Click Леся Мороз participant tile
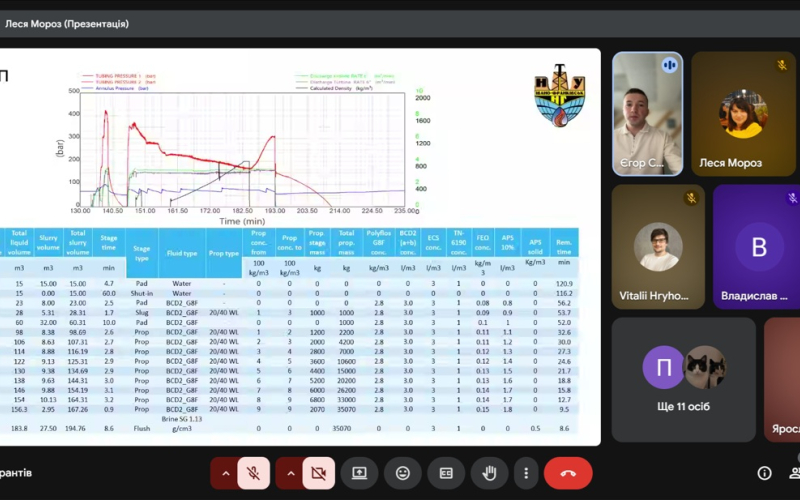The height and width of the screenshot is (500, 800). (x=741, y=113)
